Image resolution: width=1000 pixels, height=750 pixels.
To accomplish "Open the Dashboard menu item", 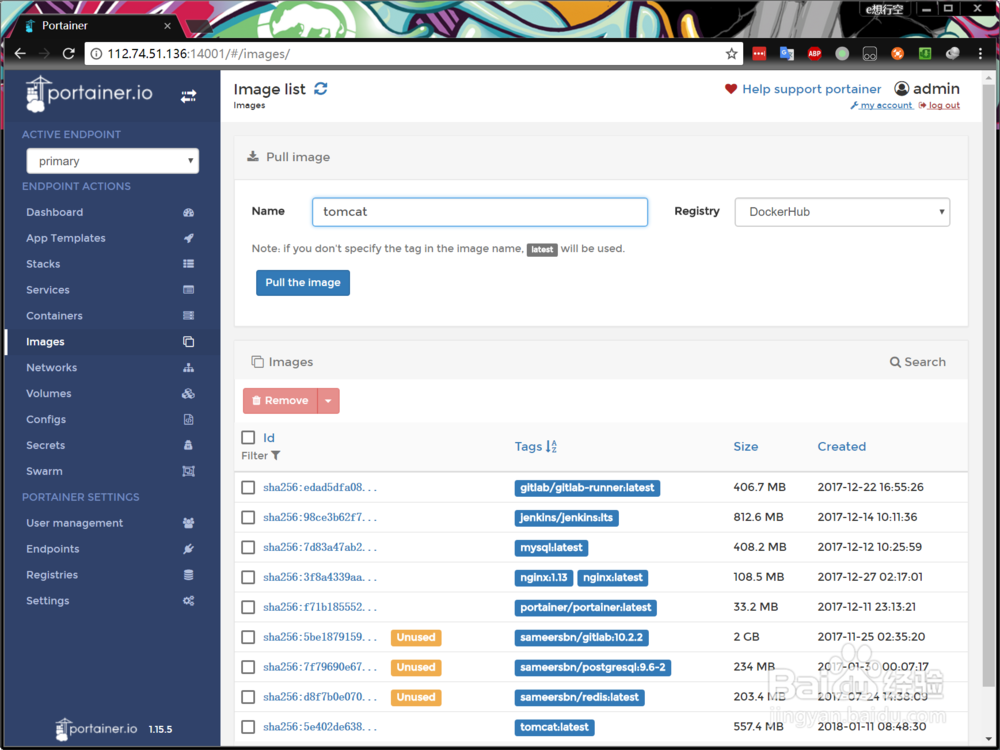I will point(112,212).
